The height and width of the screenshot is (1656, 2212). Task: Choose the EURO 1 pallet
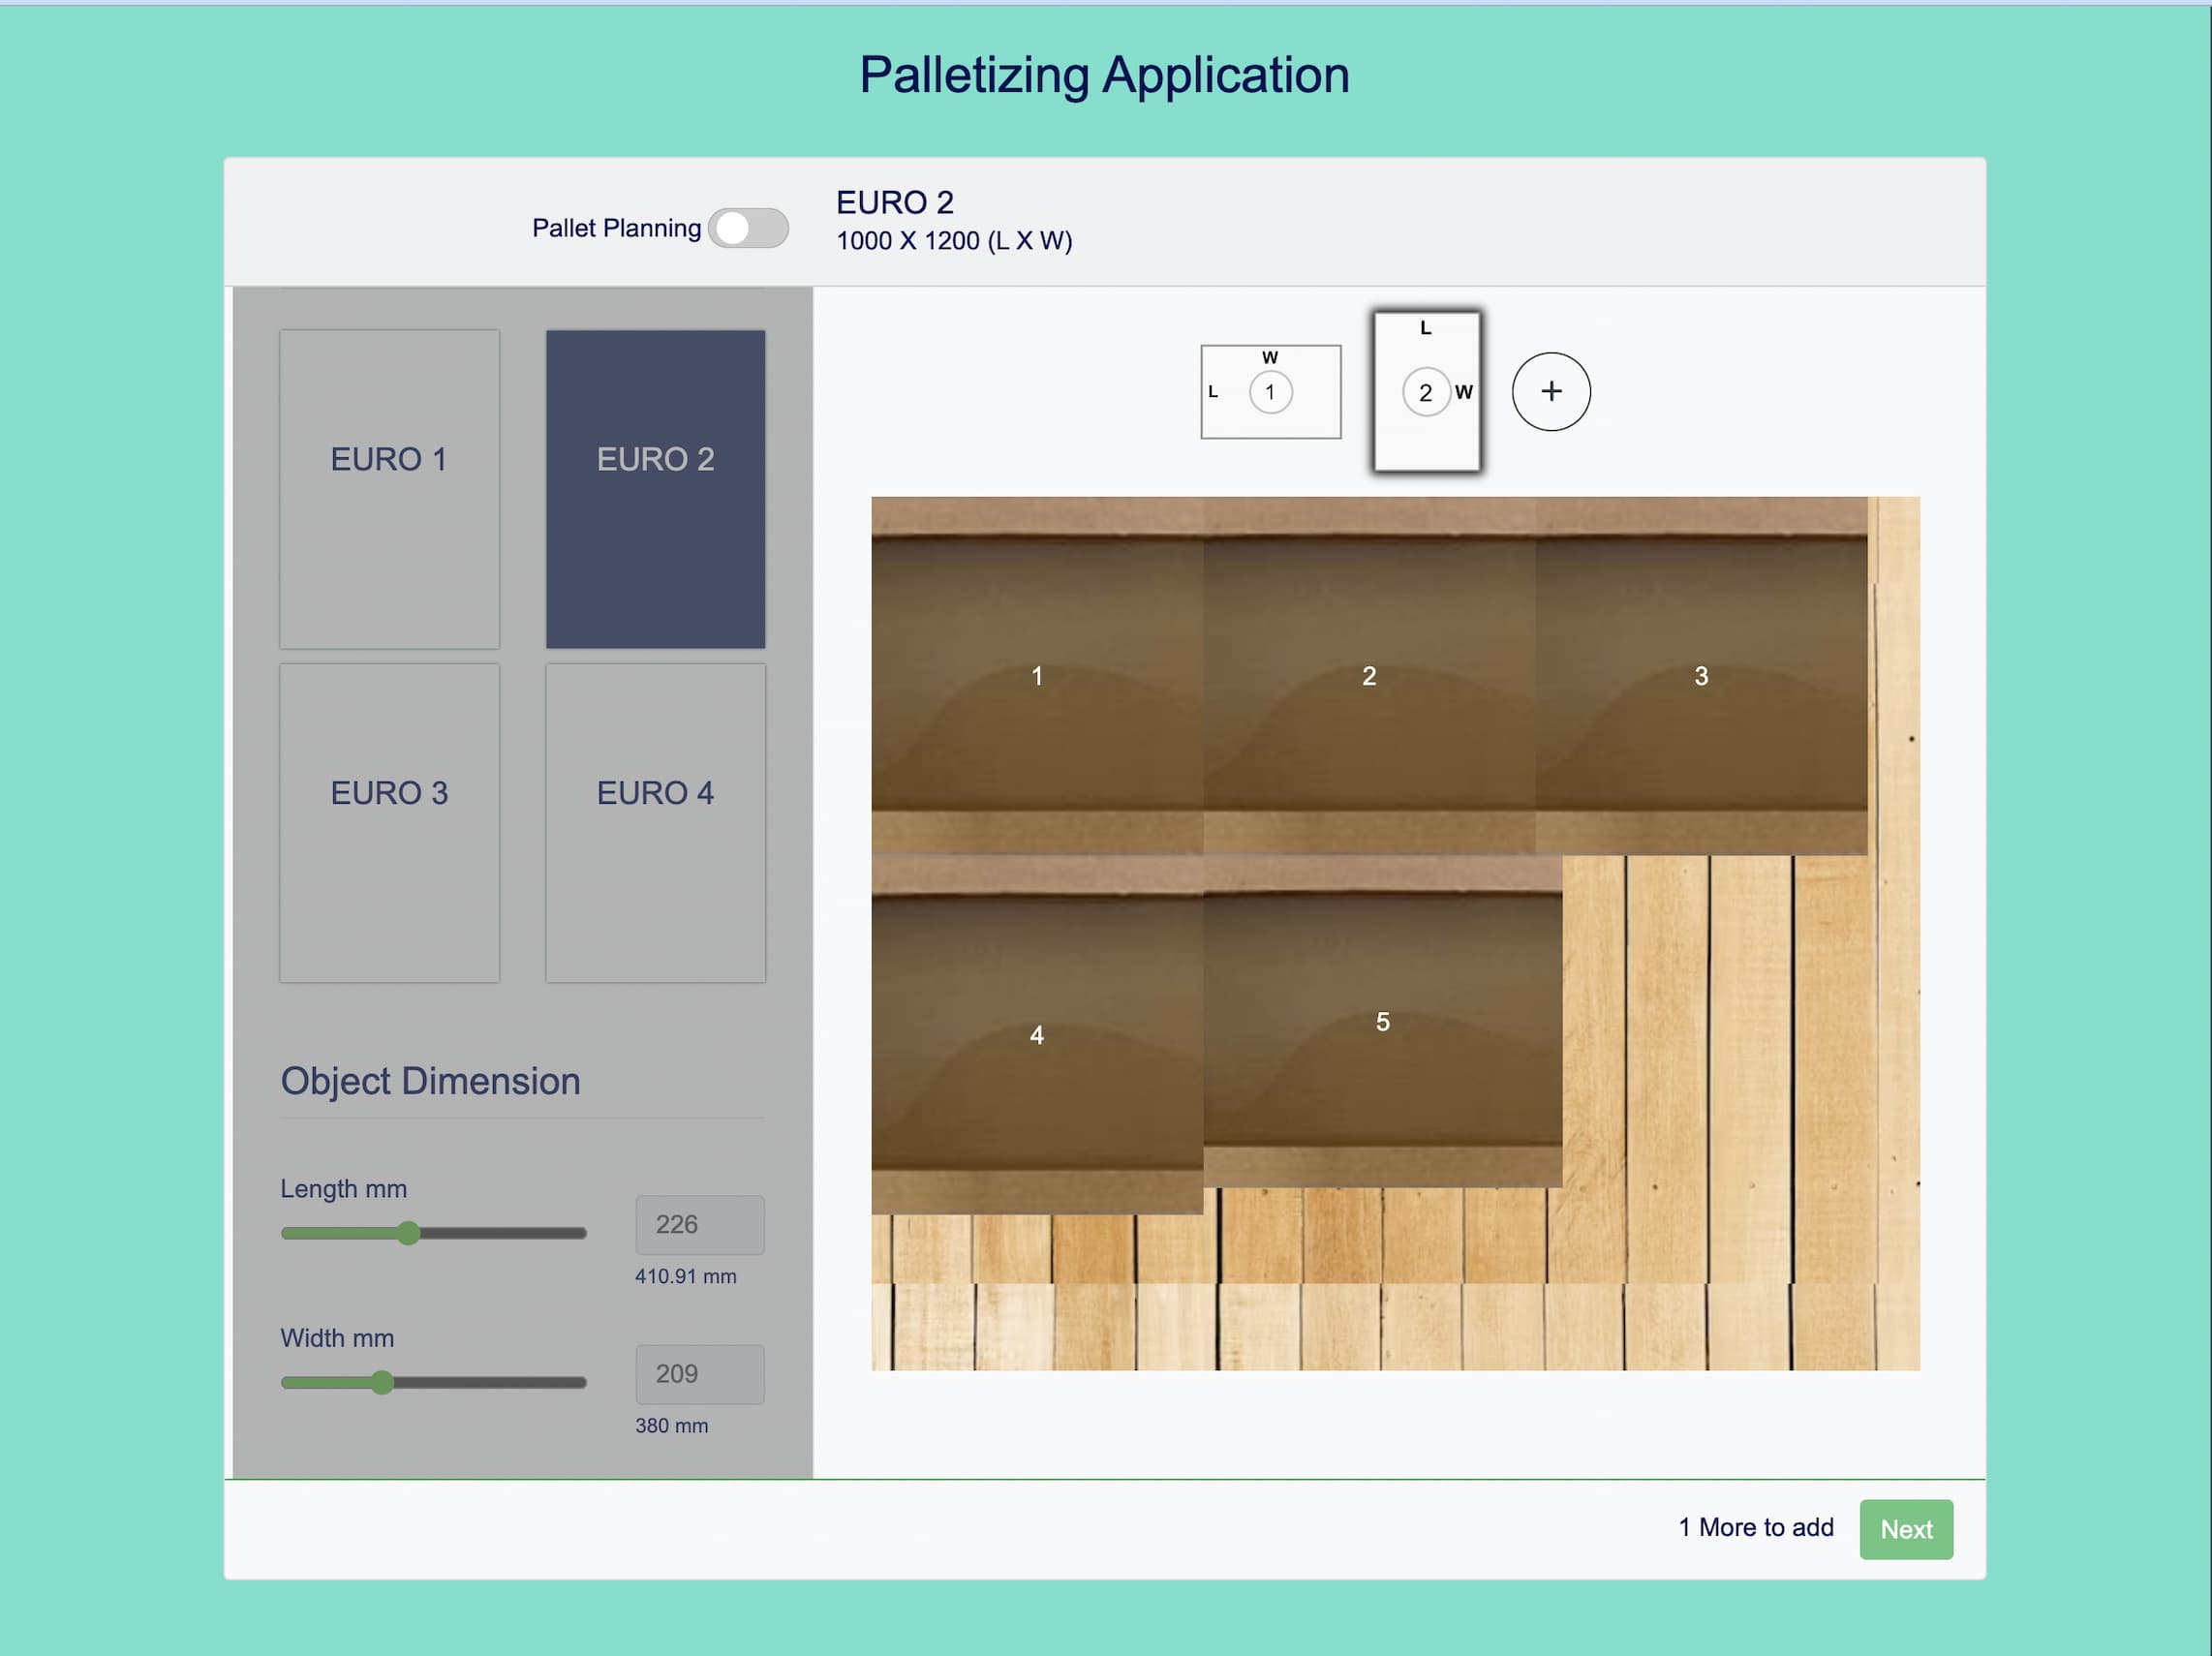[x=389, y=489]
